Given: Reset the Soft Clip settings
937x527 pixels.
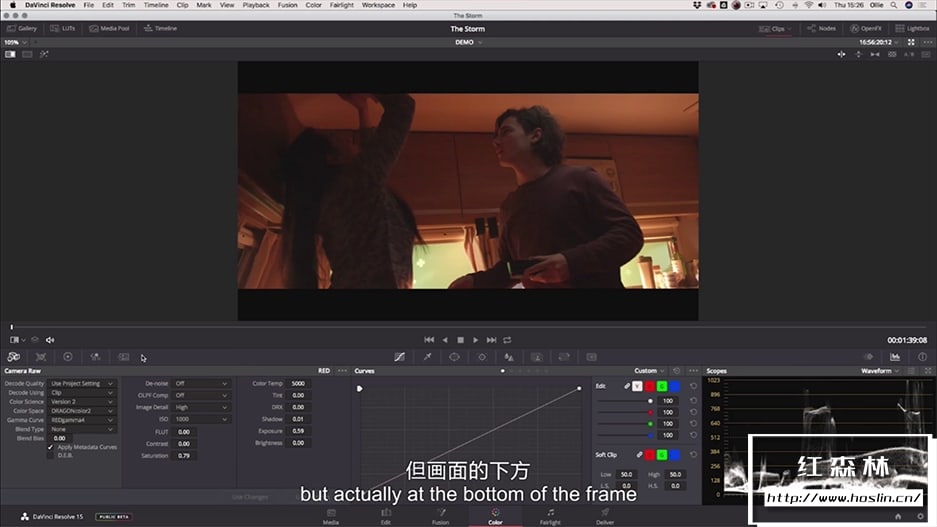Looking at the screenshot, I should click(693, 455).
